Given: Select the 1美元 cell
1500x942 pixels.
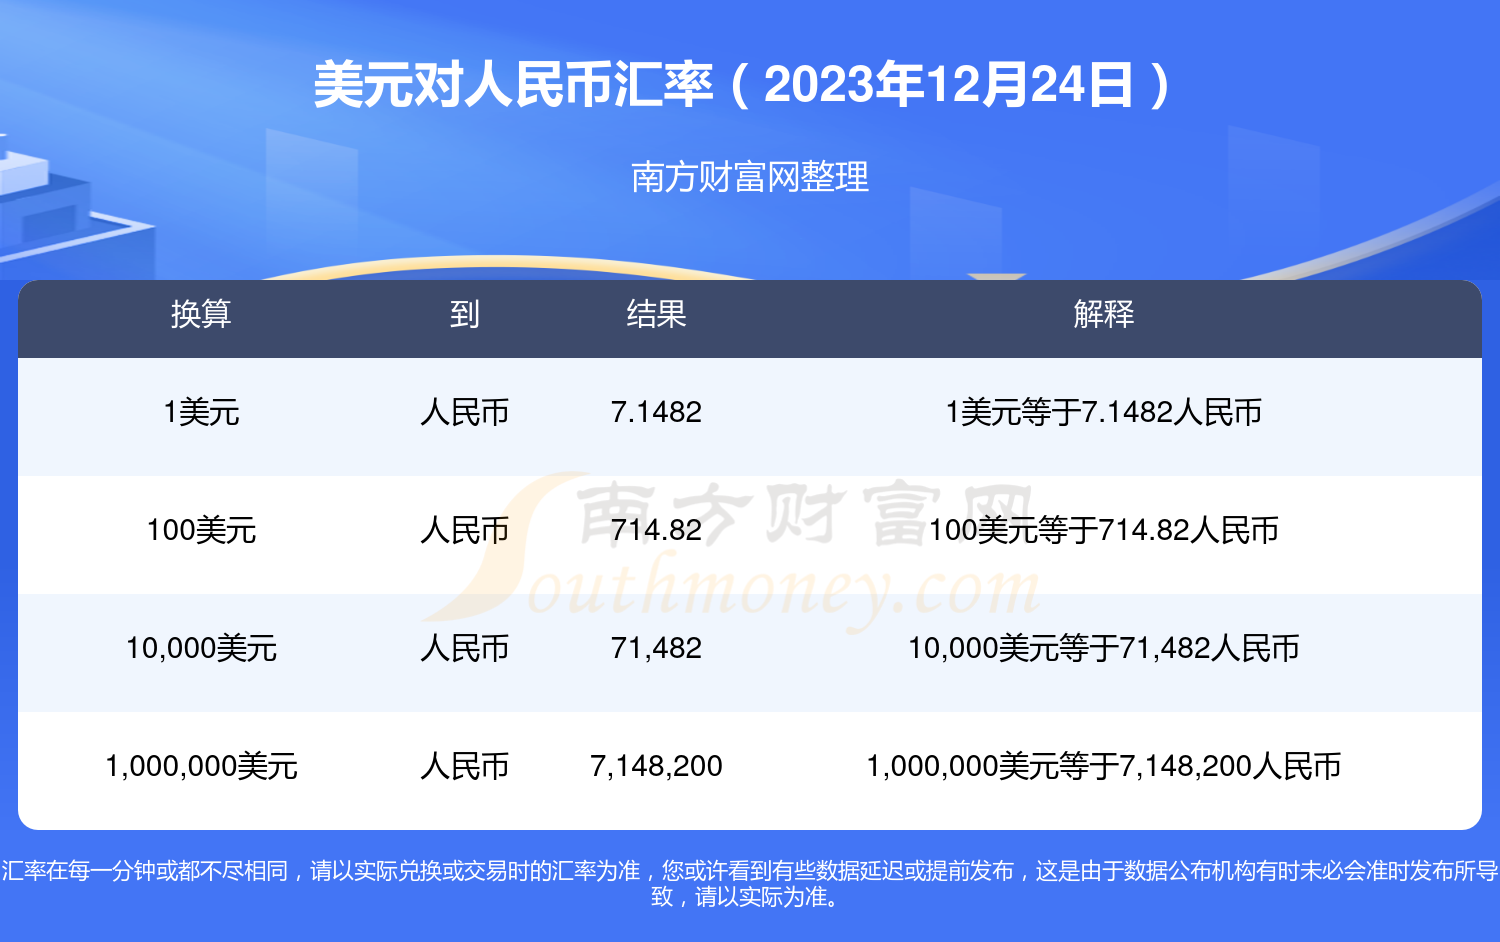Looking at the screenshot, I should pyautogui.click(x=201, y=412).
